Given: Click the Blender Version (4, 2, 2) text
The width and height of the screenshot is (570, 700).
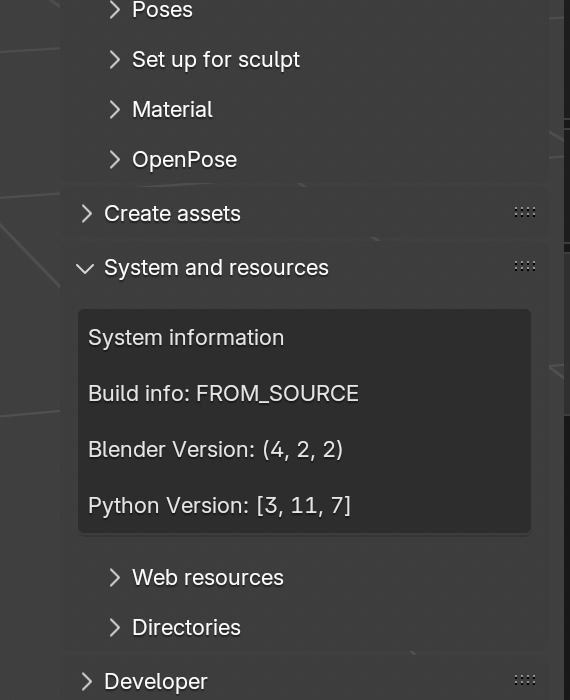Looking at the screenshot, I should click(x=216, y=449).
